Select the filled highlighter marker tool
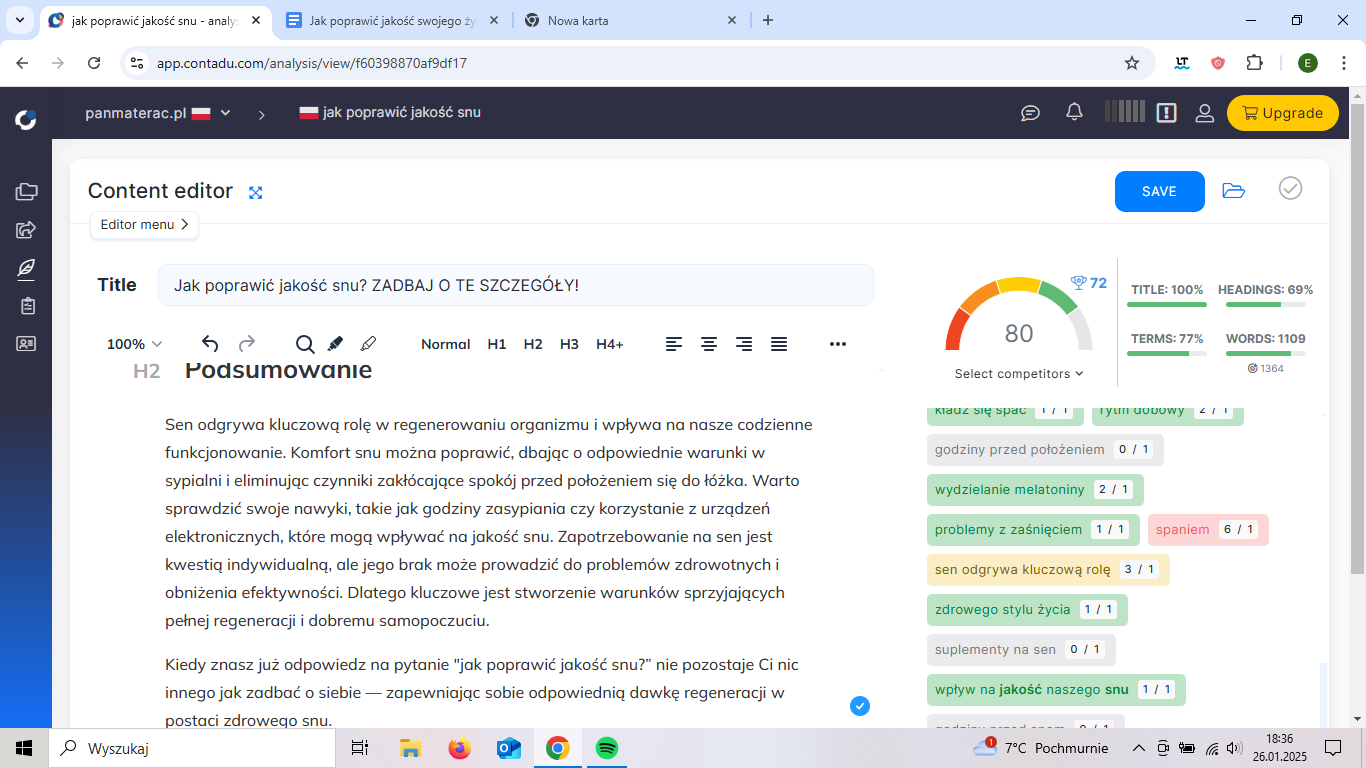Screen dimensions: 1366x768 pyautogui.click(x=335, y=344)
